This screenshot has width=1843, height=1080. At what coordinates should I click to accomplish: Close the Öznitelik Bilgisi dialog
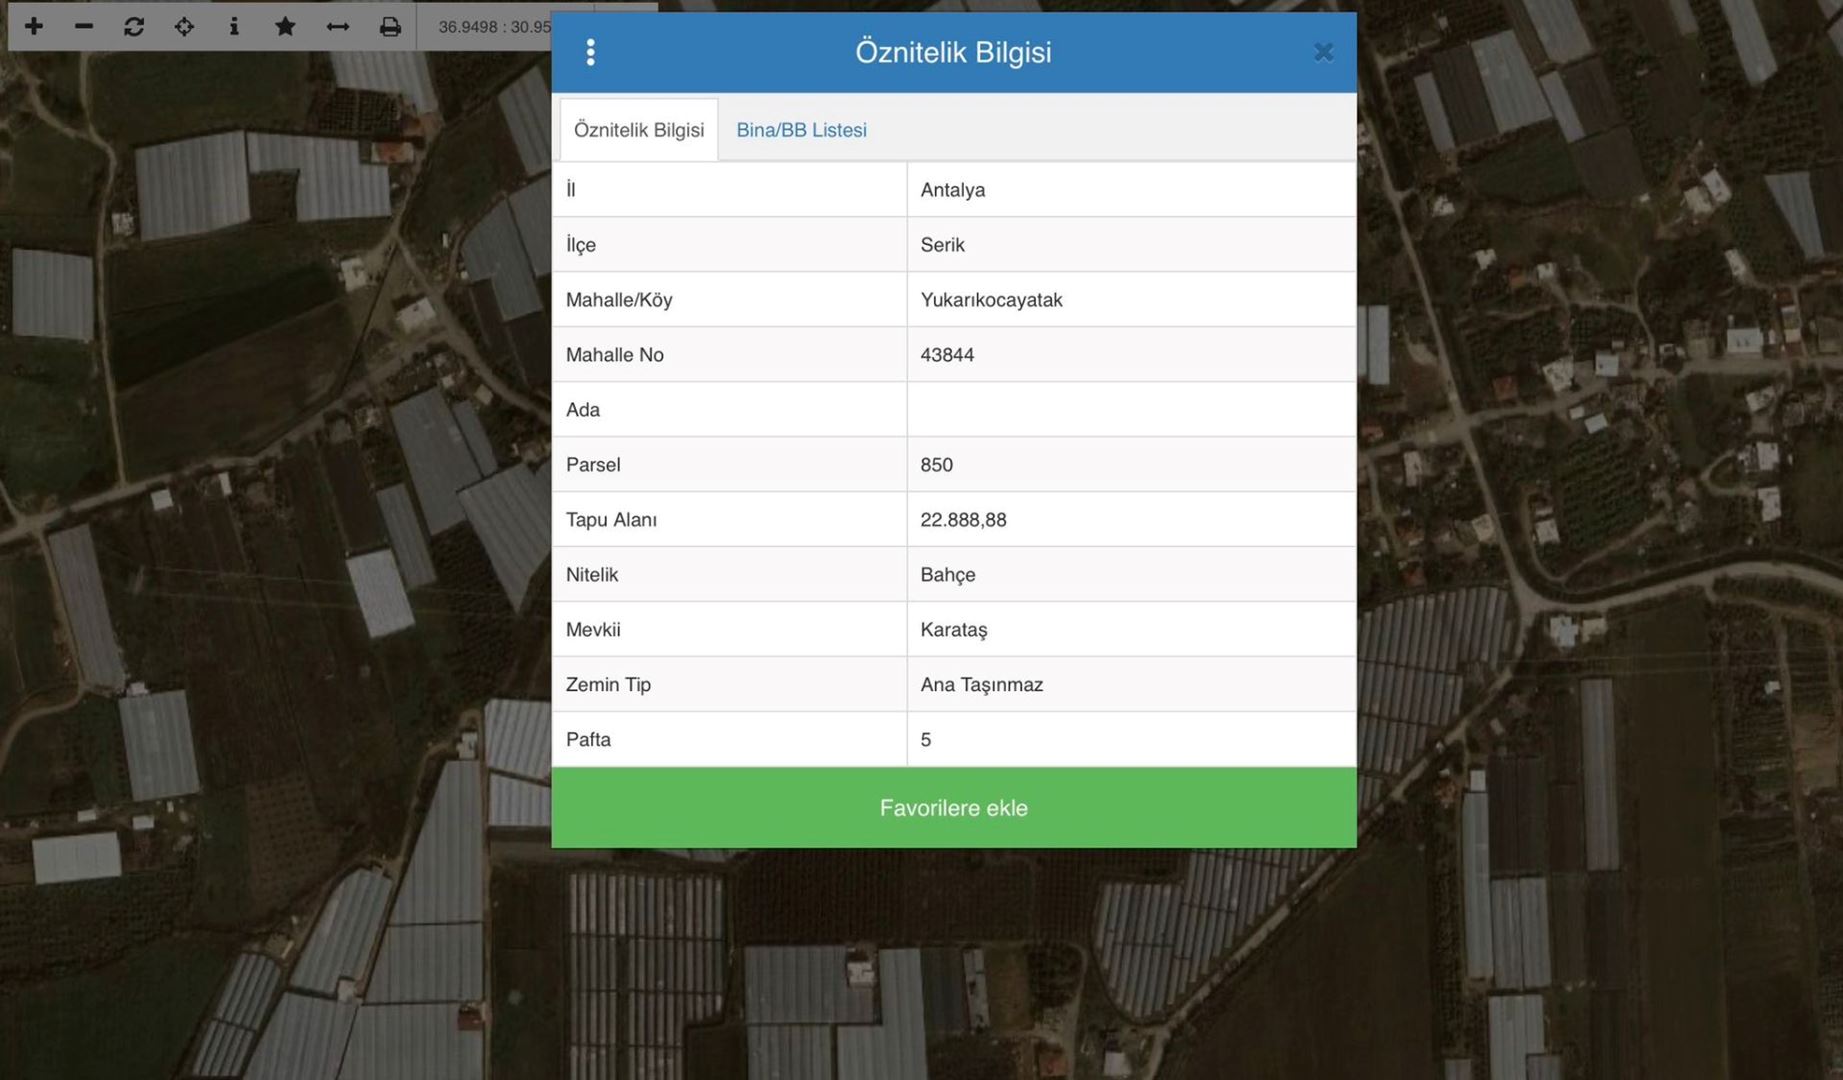(1323, 52)
